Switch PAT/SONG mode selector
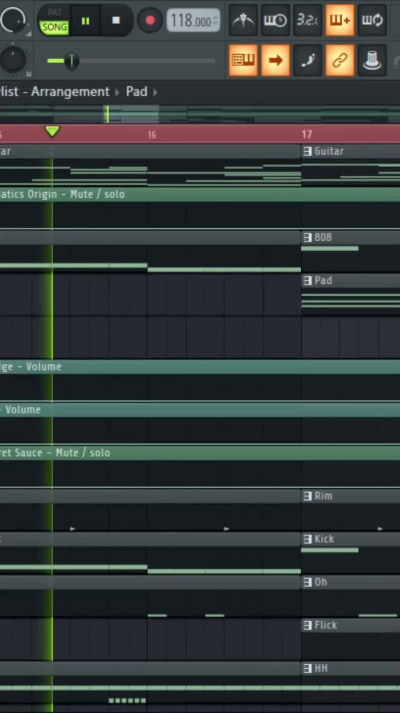Screen dimensions: 400x713 click(54, 21)
